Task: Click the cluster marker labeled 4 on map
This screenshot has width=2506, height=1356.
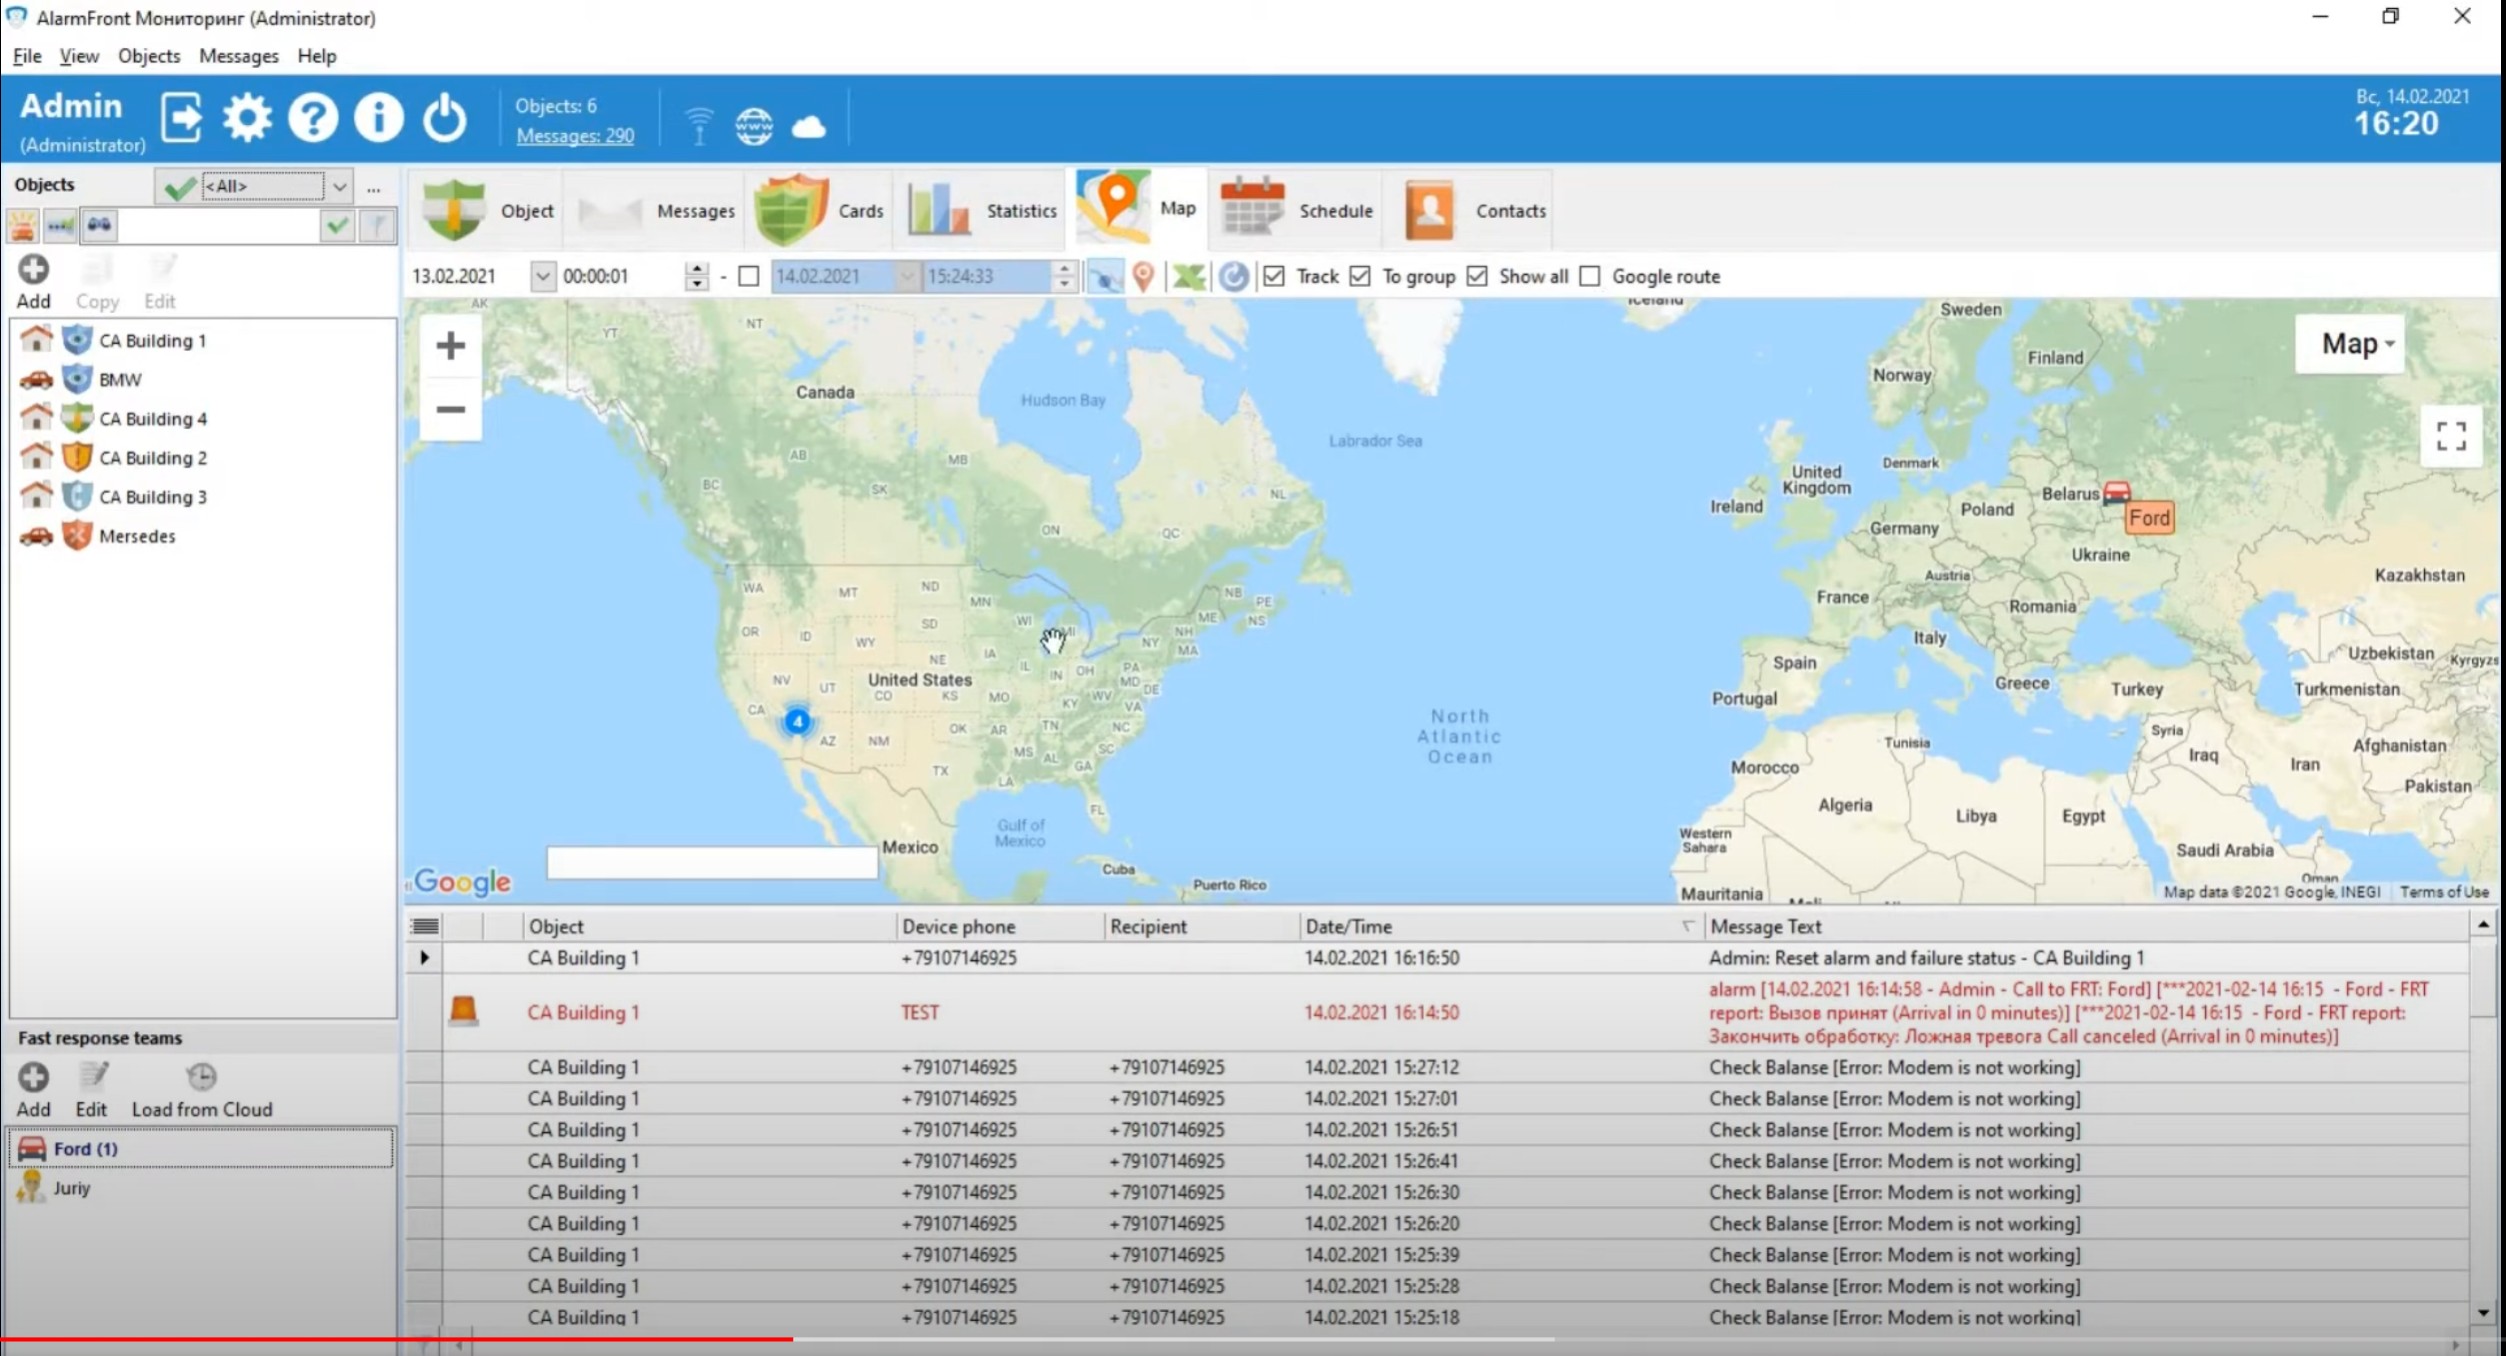Action: [x=797, y=721]
